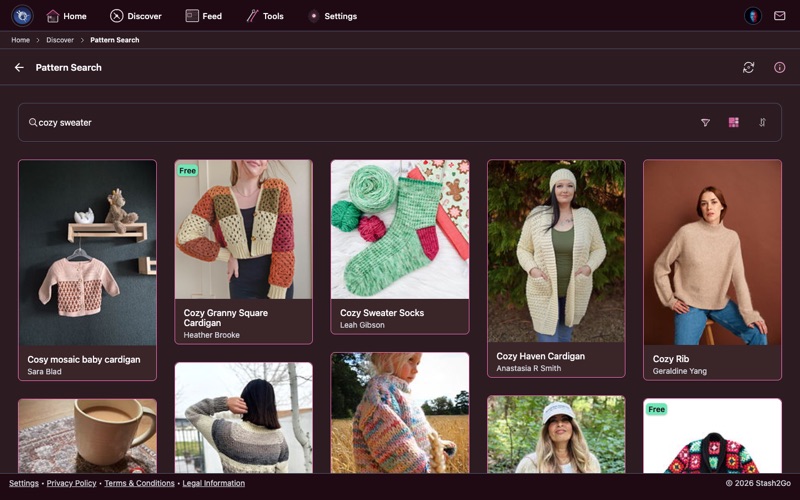Click designer name Geraldine Yang
Image resolution: width=800 pixels, height=500 pixels.
point(680,371)
